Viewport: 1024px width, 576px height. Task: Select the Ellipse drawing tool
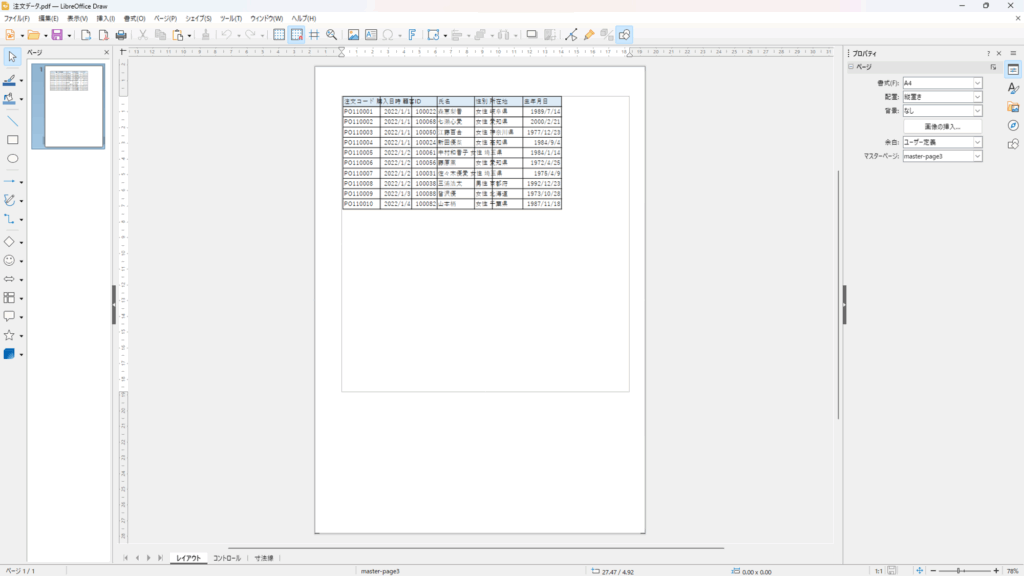13,159
